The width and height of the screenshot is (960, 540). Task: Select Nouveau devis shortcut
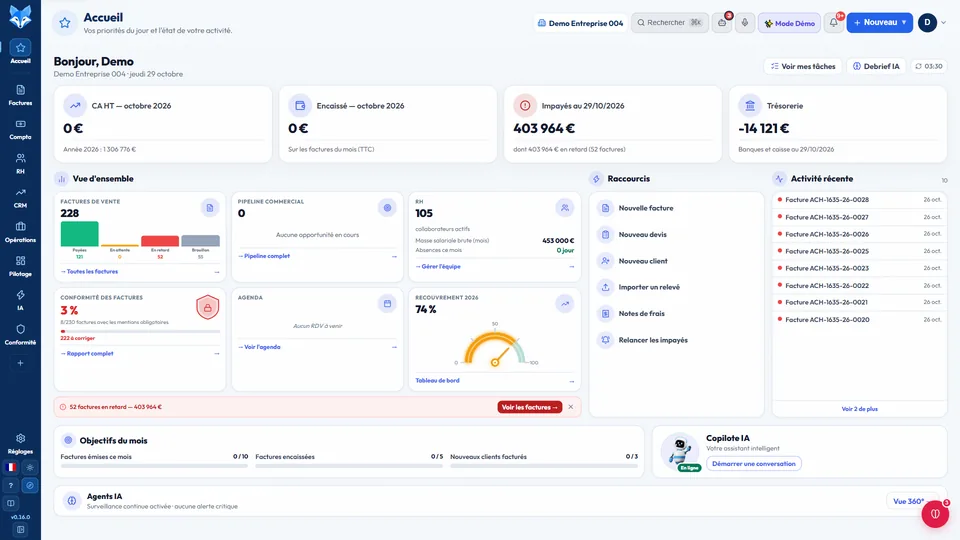(x=676, y=234)
